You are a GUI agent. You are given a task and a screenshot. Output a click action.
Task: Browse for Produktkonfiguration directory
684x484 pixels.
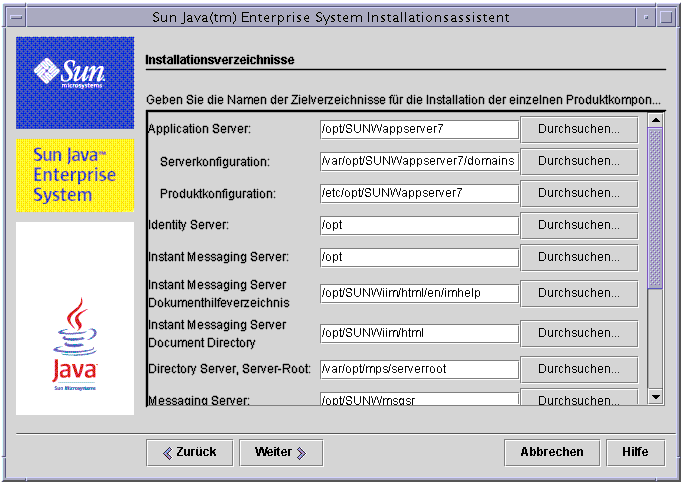coord(579,193)
